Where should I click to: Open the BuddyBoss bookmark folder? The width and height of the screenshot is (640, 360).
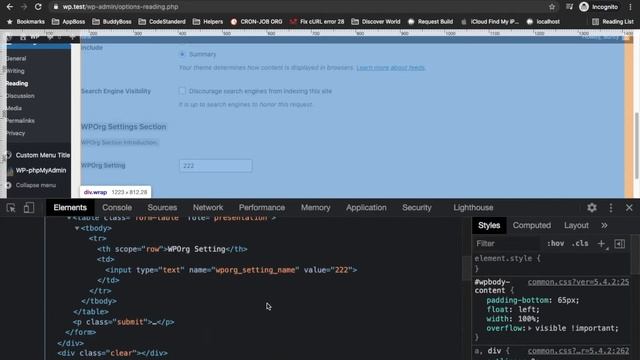click(112, 22)
